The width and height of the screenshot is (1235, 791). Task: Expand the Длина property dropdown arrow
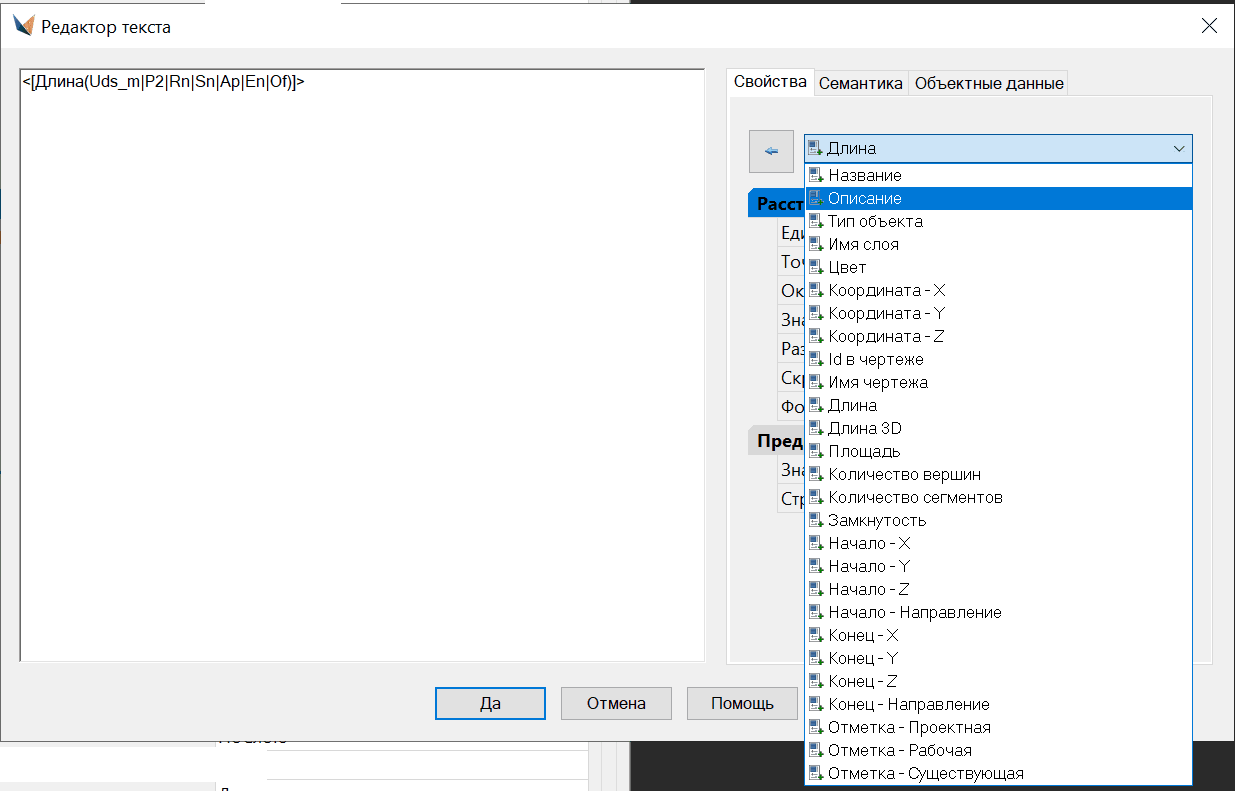click(x=1179, y=149)
